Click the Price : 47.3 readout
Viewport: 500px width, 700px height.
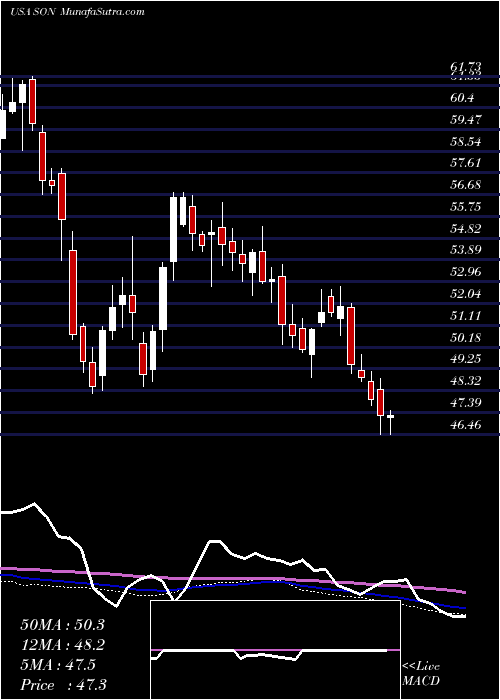(63, 685)
